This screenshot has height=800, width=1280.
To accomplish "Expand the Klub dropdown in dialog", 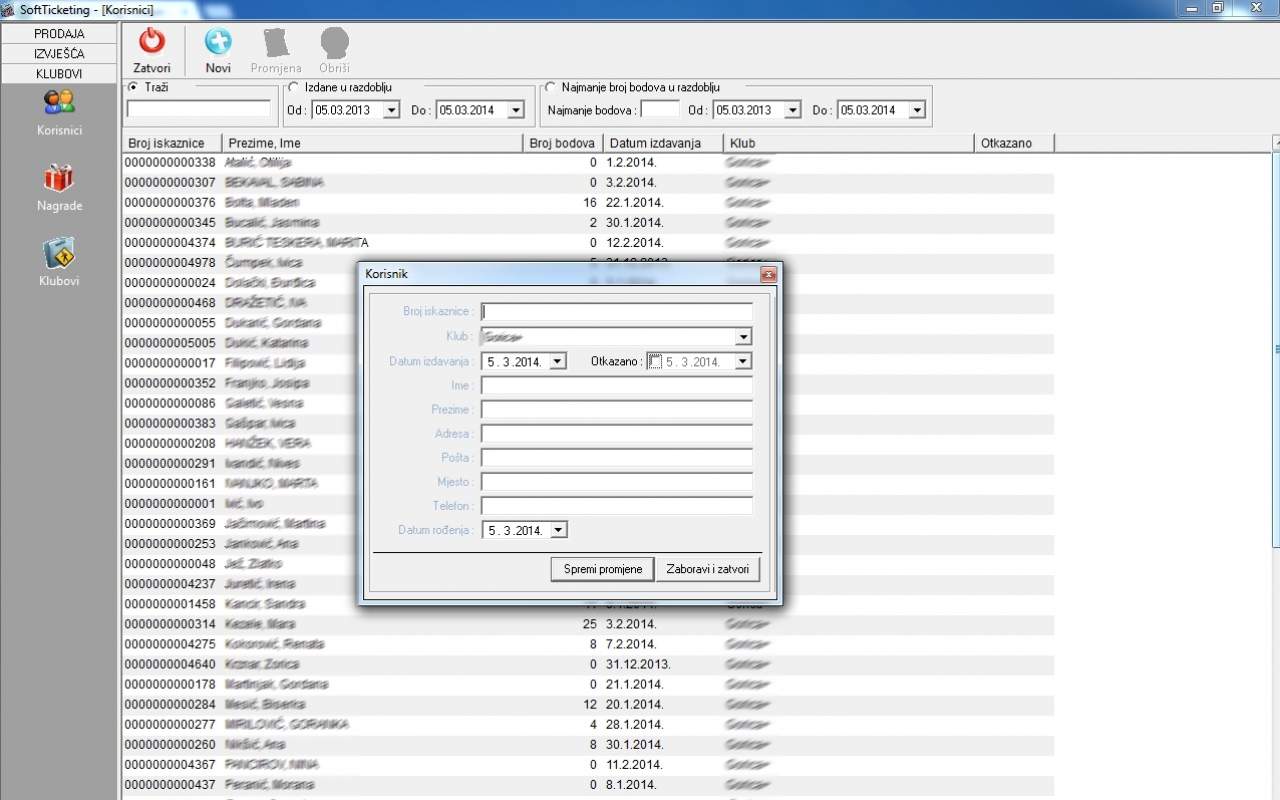I will (x=743, y=337).
